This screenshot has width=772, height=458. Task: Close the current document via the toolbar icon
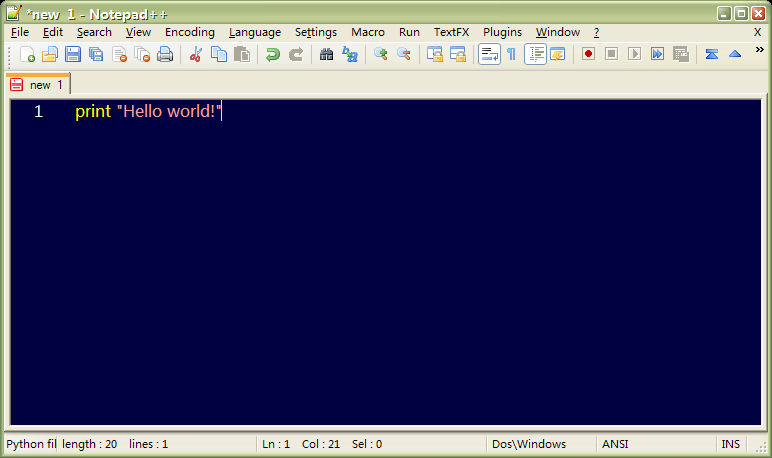click(x=119, y=54)
